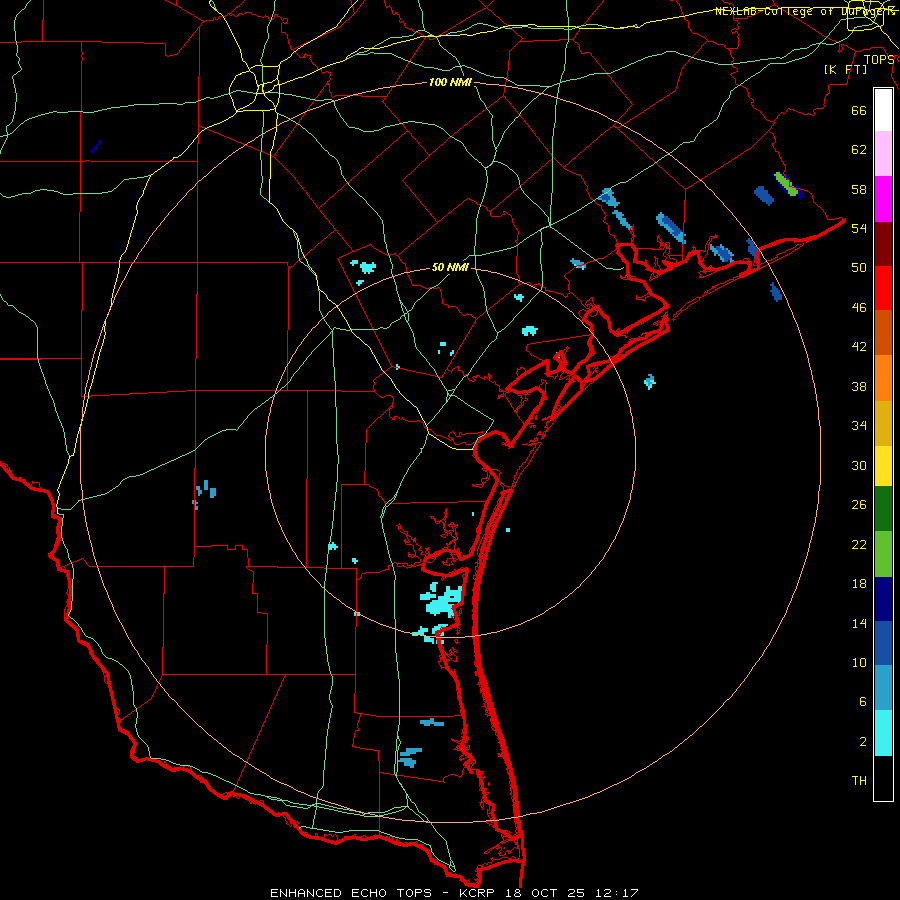
Task: Click the "18 OCT 25" date text
Action: click(x=545, y=893)
